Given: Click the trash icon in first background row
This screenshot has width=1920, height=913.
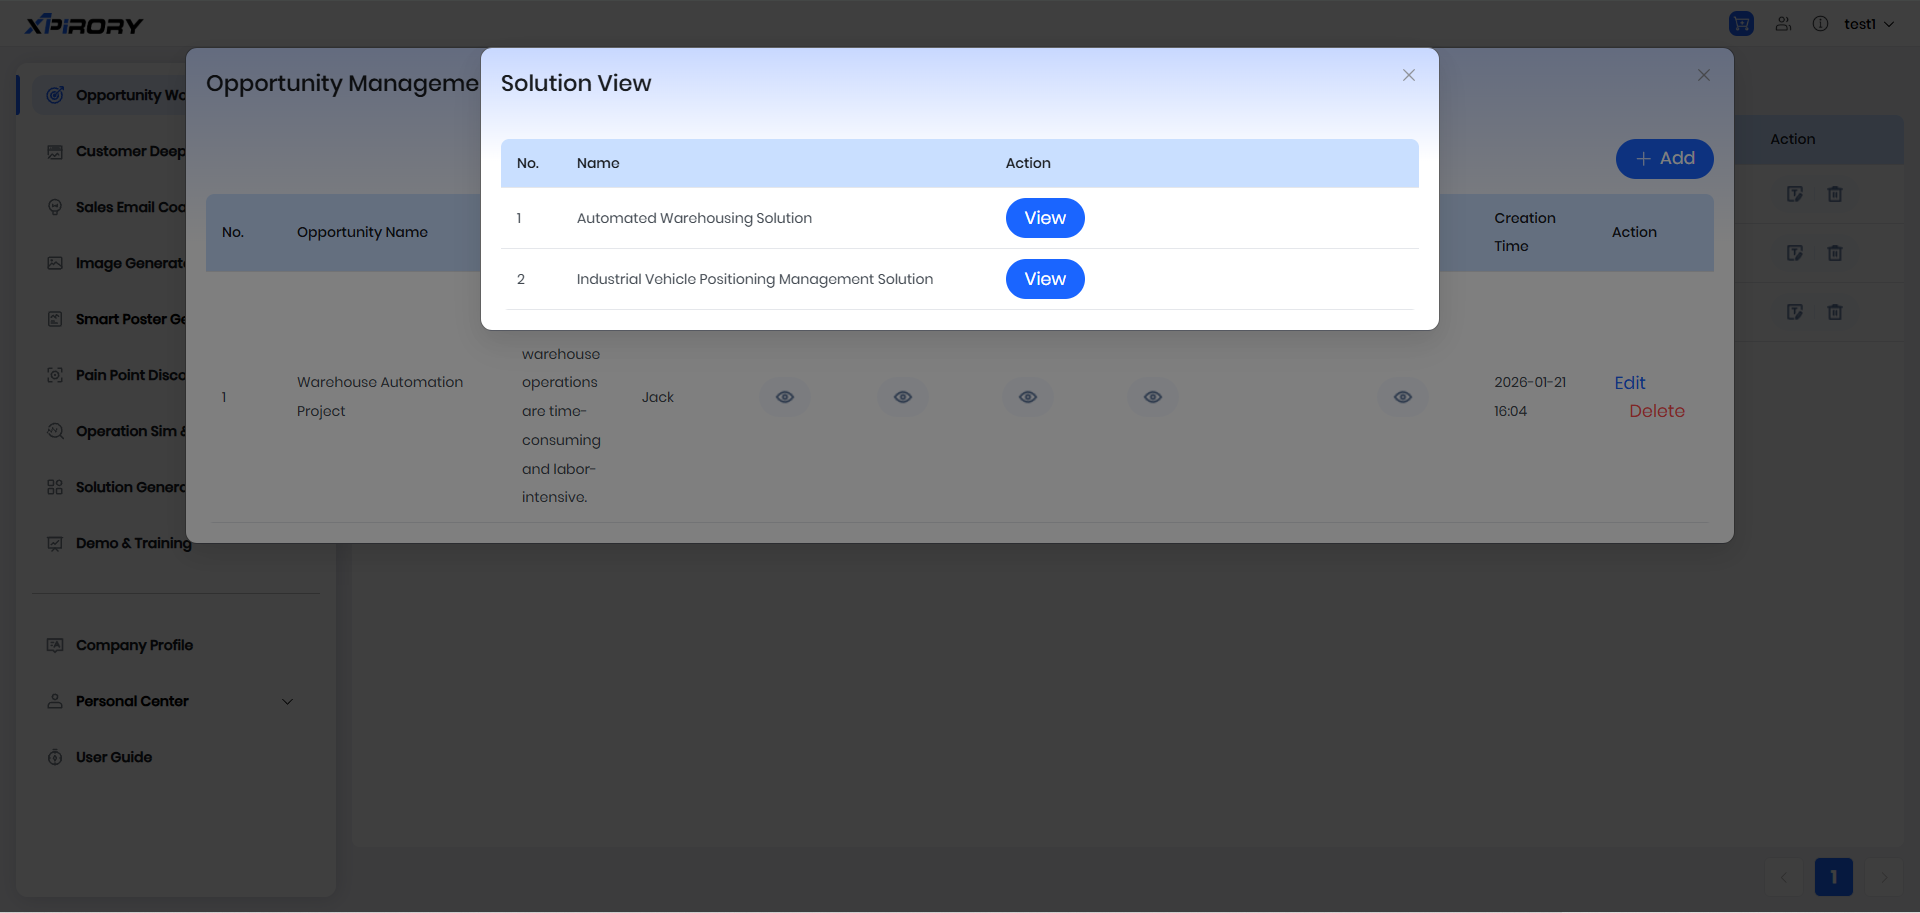Looking at the screenshot, I should (1834, 194).
